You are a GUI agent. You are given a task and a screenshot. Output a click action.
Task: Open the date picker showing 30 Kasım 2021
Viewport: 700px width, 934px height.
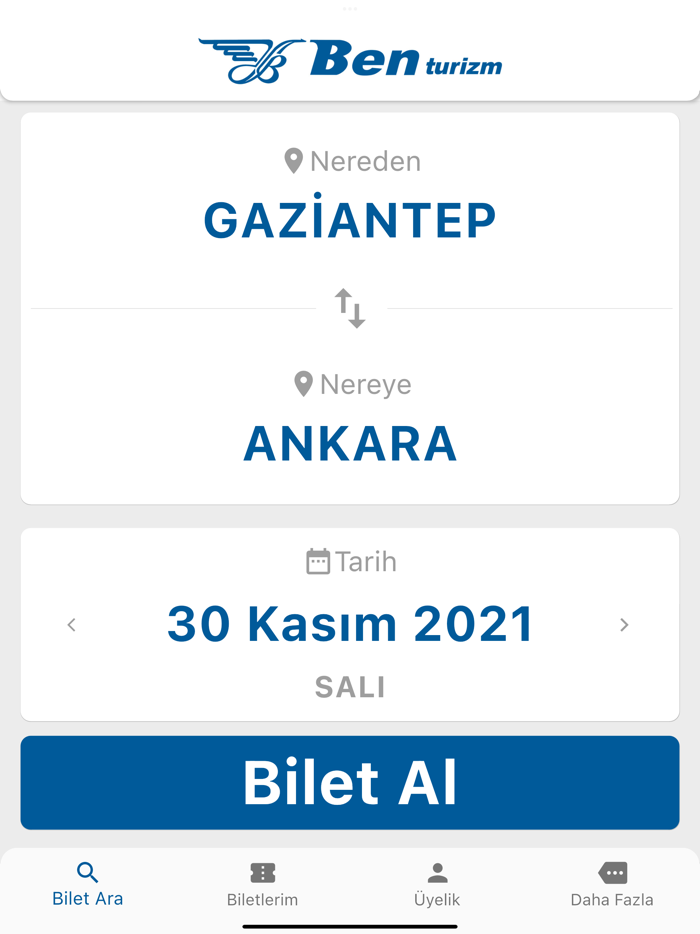pos(349,623)
